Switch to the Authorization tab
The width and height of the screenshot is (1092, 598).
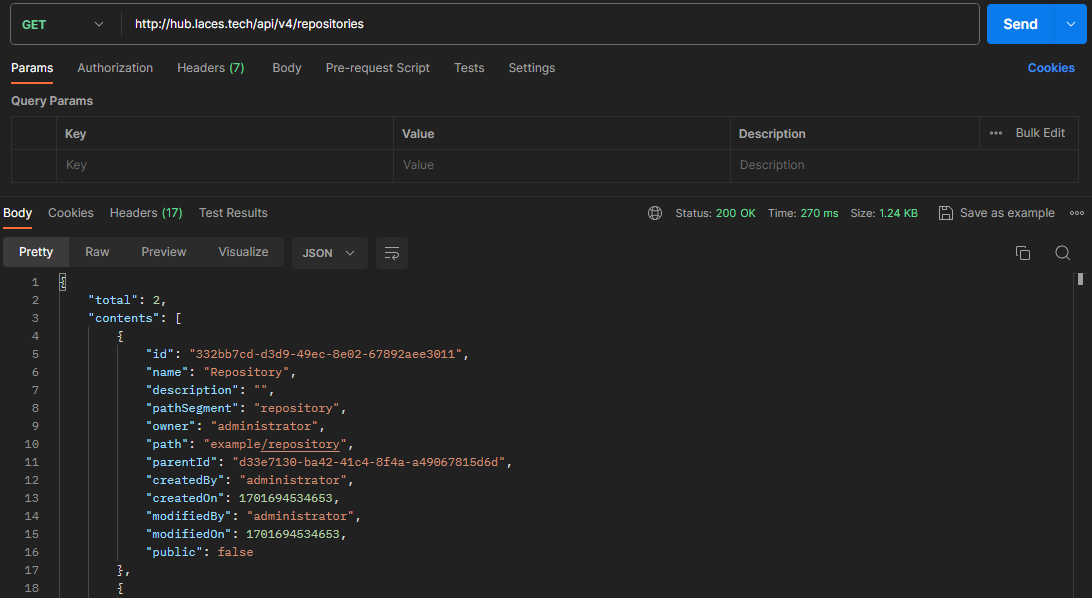click(115, 68)
